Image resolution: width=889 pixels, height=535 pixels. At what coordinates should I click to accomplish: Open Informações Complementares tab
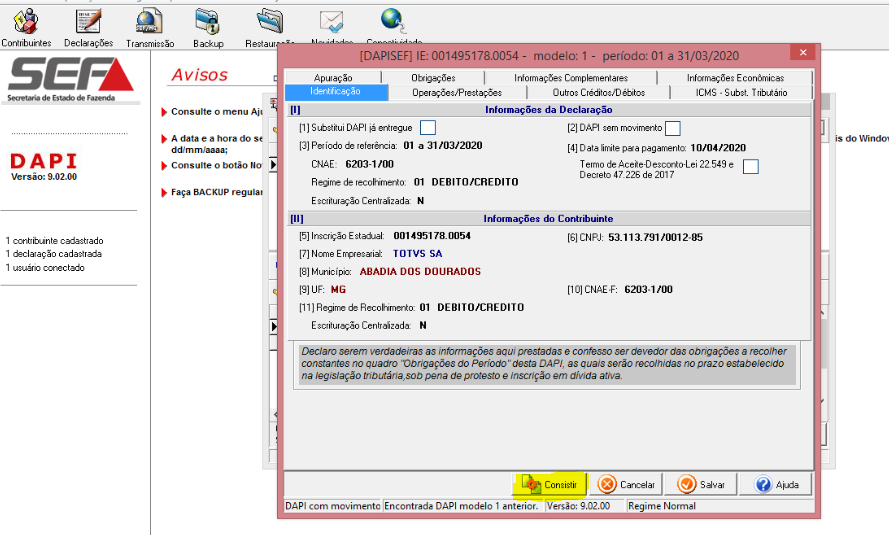(571, 78)
